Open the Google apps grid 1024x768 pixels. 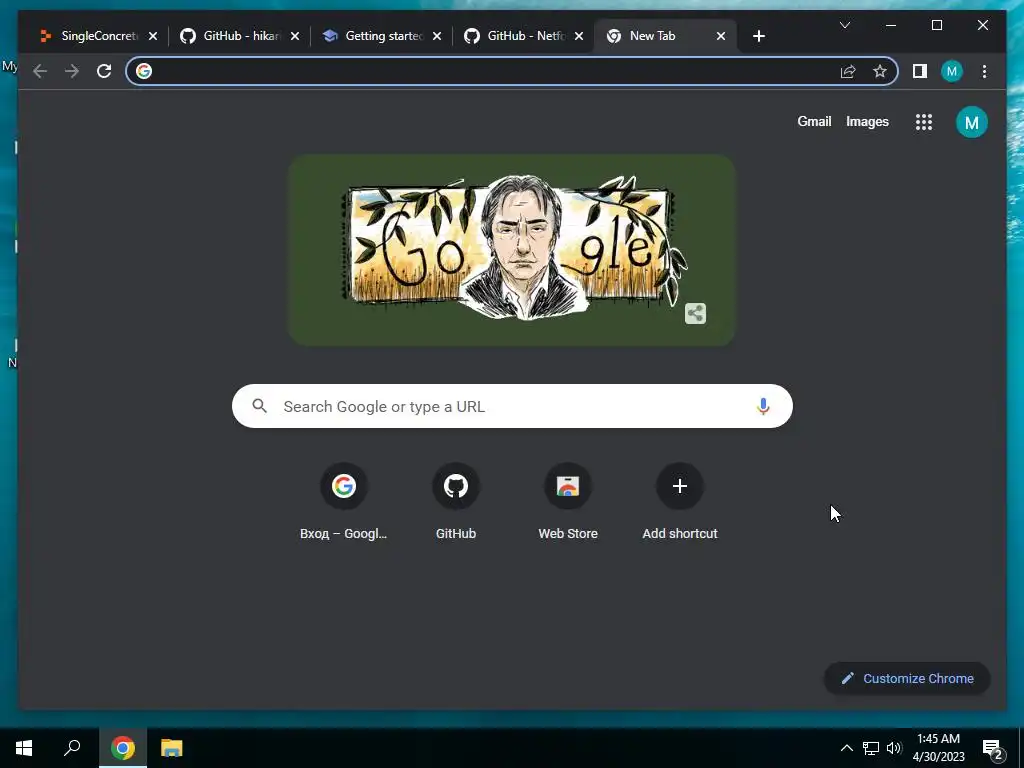pos(923,122)
